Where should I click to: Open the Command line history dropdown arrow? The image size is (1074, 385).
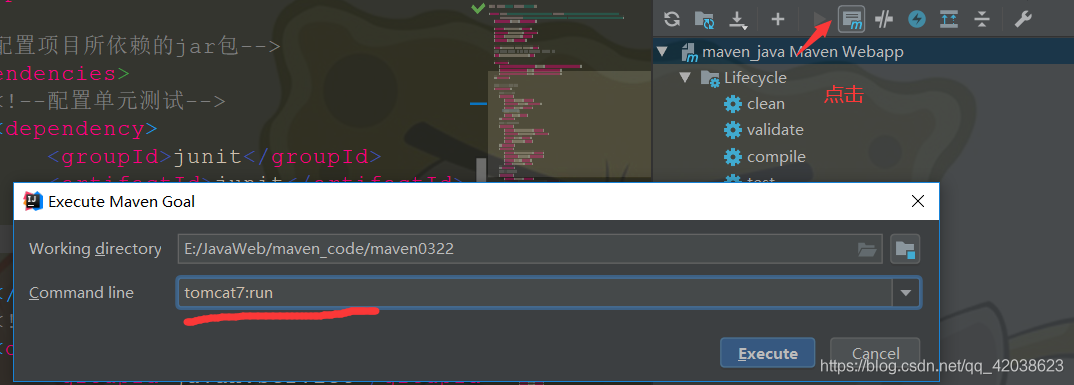(906, 293)
